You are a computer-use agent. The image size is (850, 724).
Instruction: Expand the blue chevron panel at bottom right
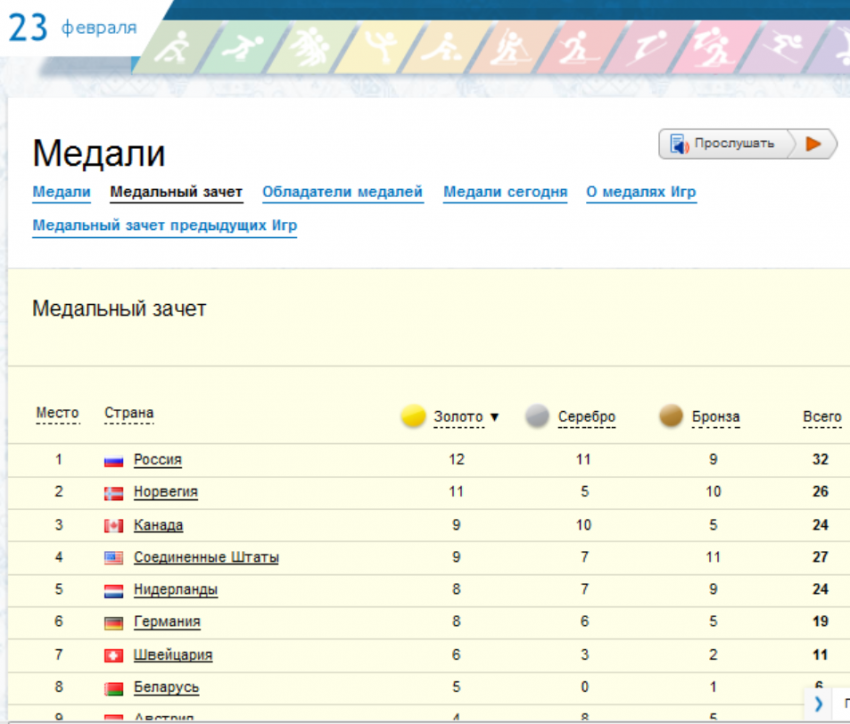tap(818, 703)
